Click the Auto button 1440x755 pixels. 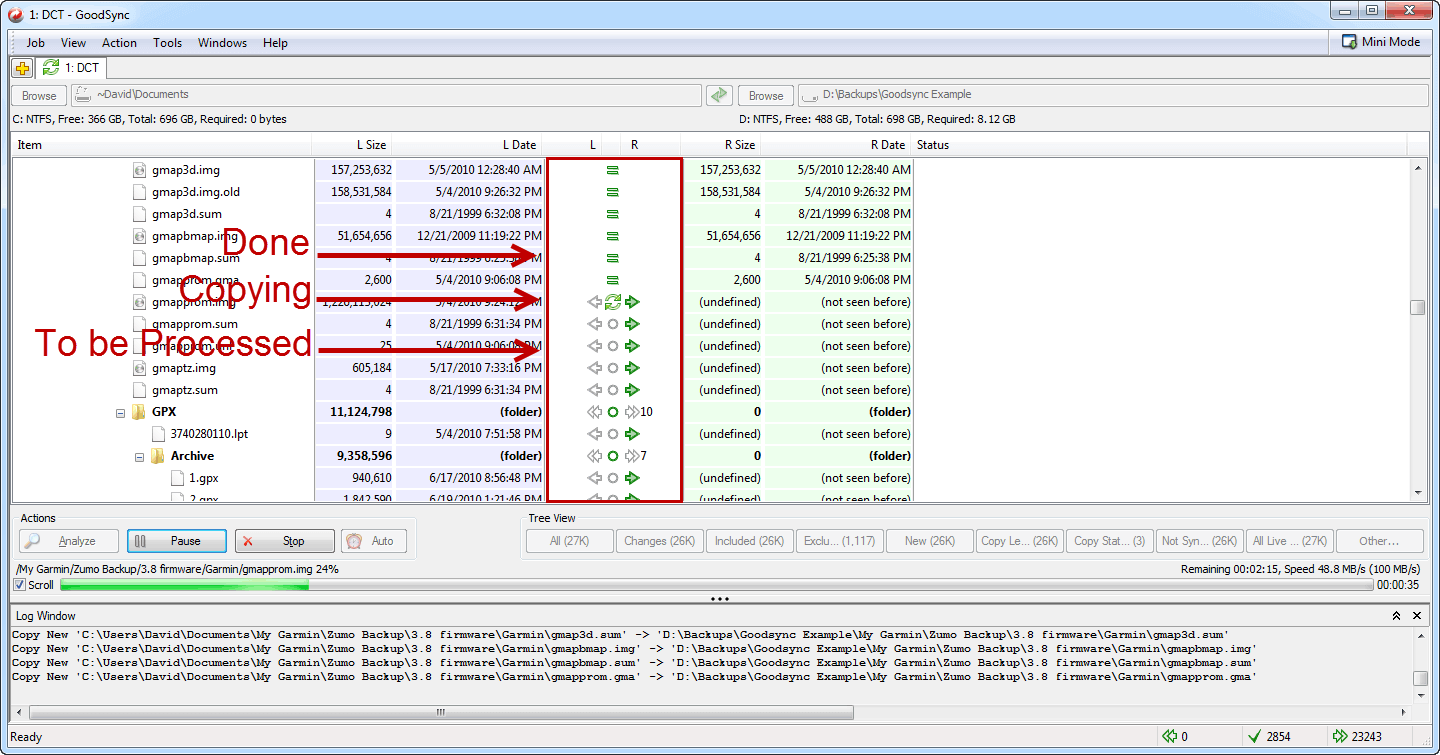coord(374,541)
